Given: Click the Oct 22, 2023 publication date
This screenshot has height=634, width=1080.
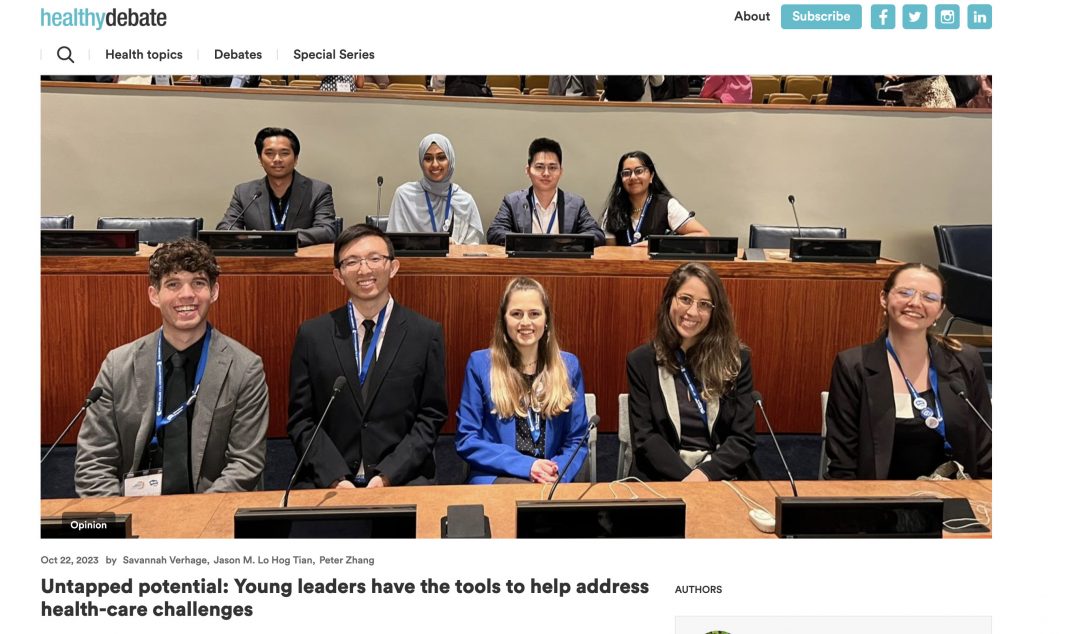Looking at the screenshot, I should tap(70, 560).
